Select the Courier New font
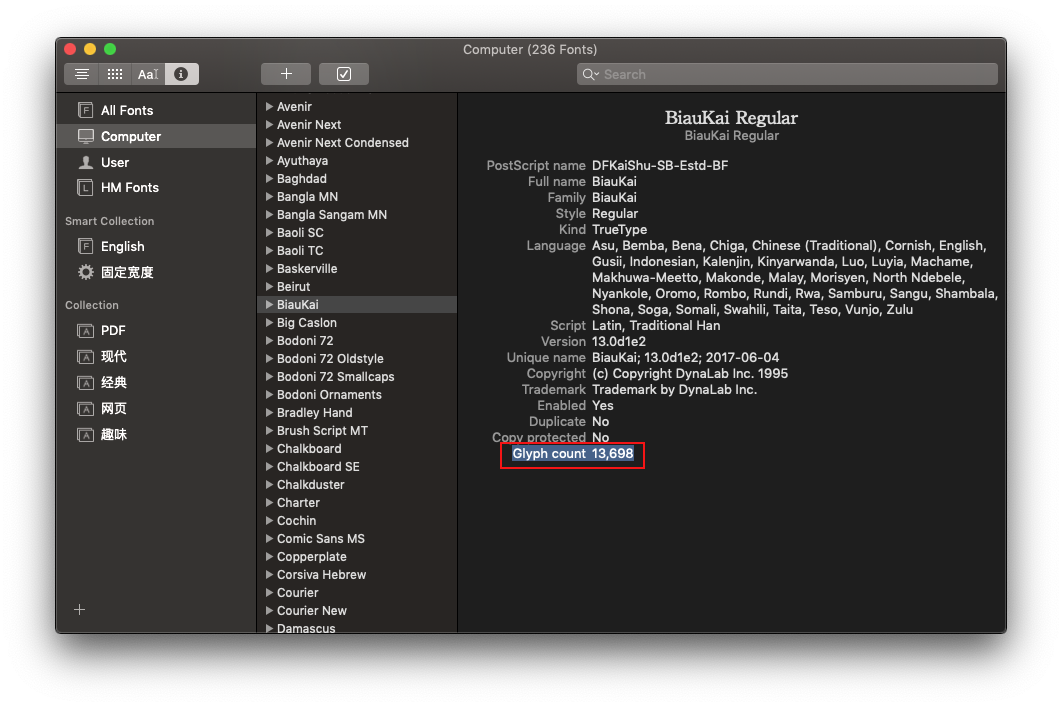Viewport: 1062px width, 707px height. [x=358, y=611]
